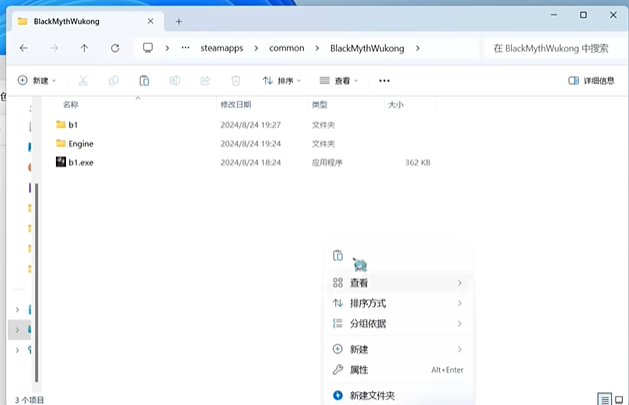Click the Share toolbar icon
This screenshot has height=405, width=629.
coord(205,81)
